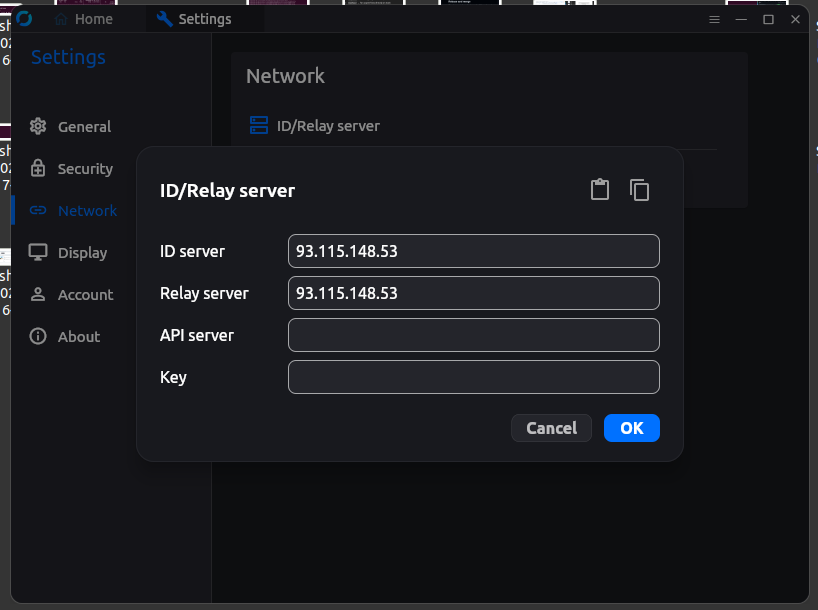Screen dimensions: 818x610
Task: Show the About section
Action: (78, 337)
